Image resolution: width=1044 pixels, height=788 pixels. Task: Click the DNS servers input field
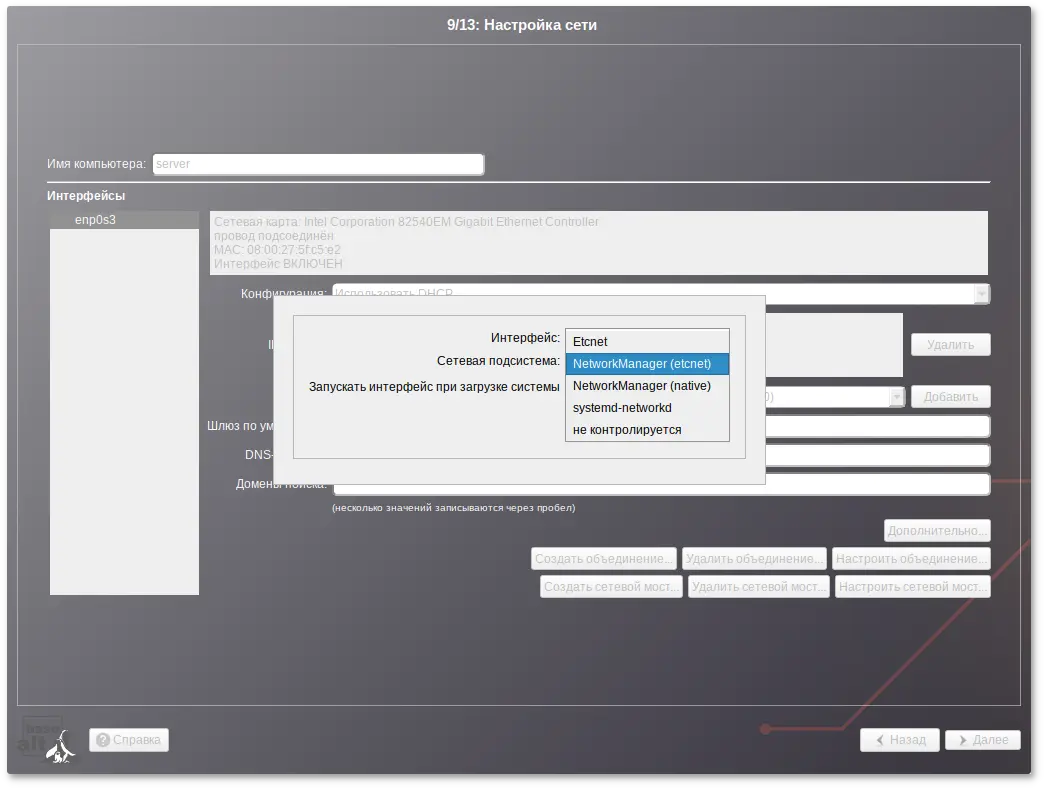[x=878, y=455]
